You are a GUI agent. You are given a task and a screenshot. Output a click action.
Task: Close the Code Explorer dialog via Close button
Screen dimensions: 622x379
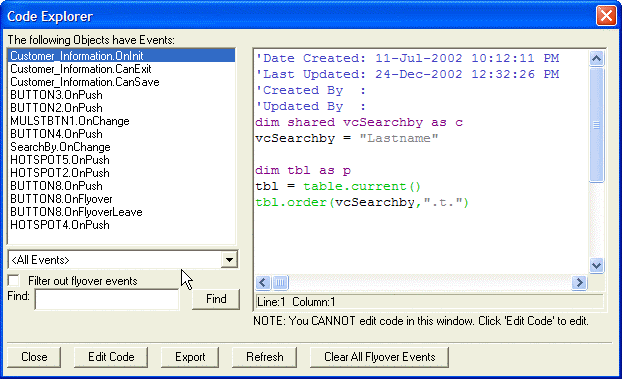34,357
